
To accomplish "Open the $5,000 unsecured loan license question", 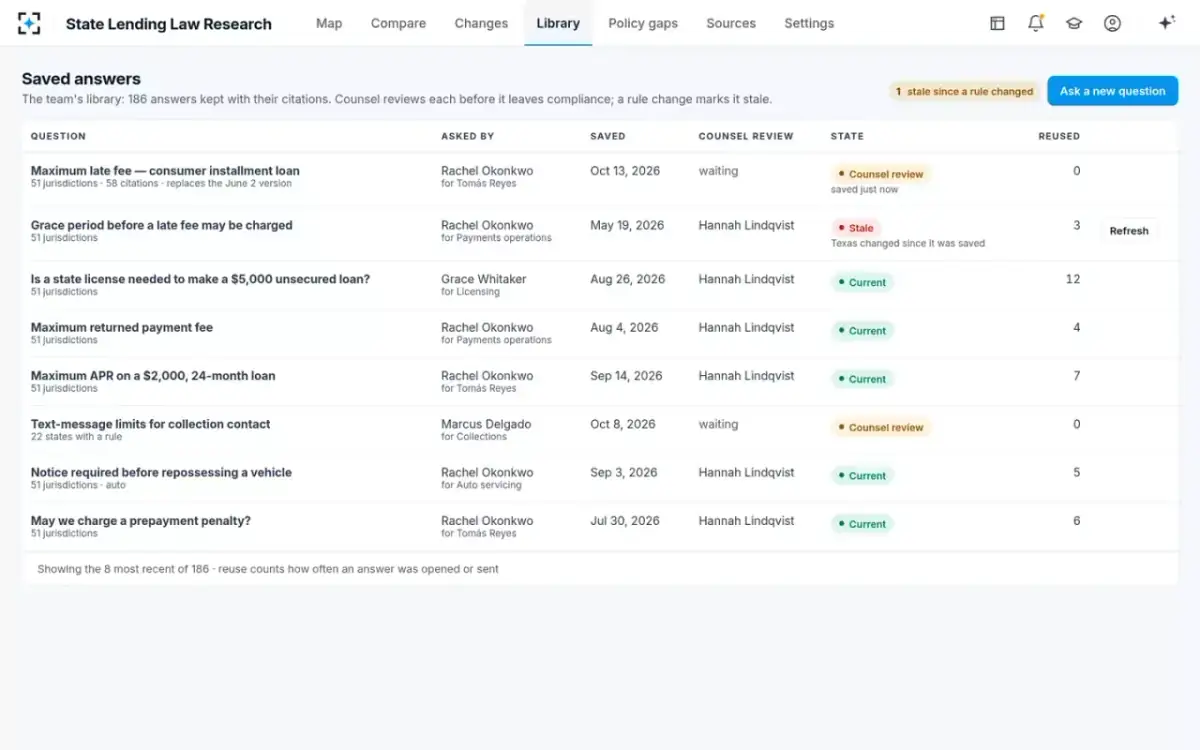I will (x=200, y=279).
